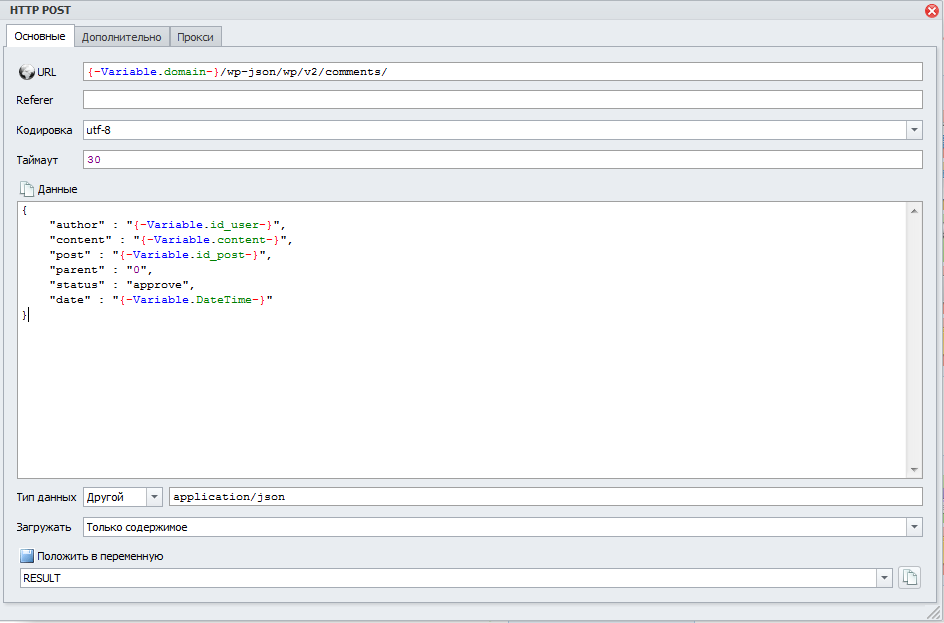Expand the Загружать dropdown list
944x623 pixels.
[914, 527]
